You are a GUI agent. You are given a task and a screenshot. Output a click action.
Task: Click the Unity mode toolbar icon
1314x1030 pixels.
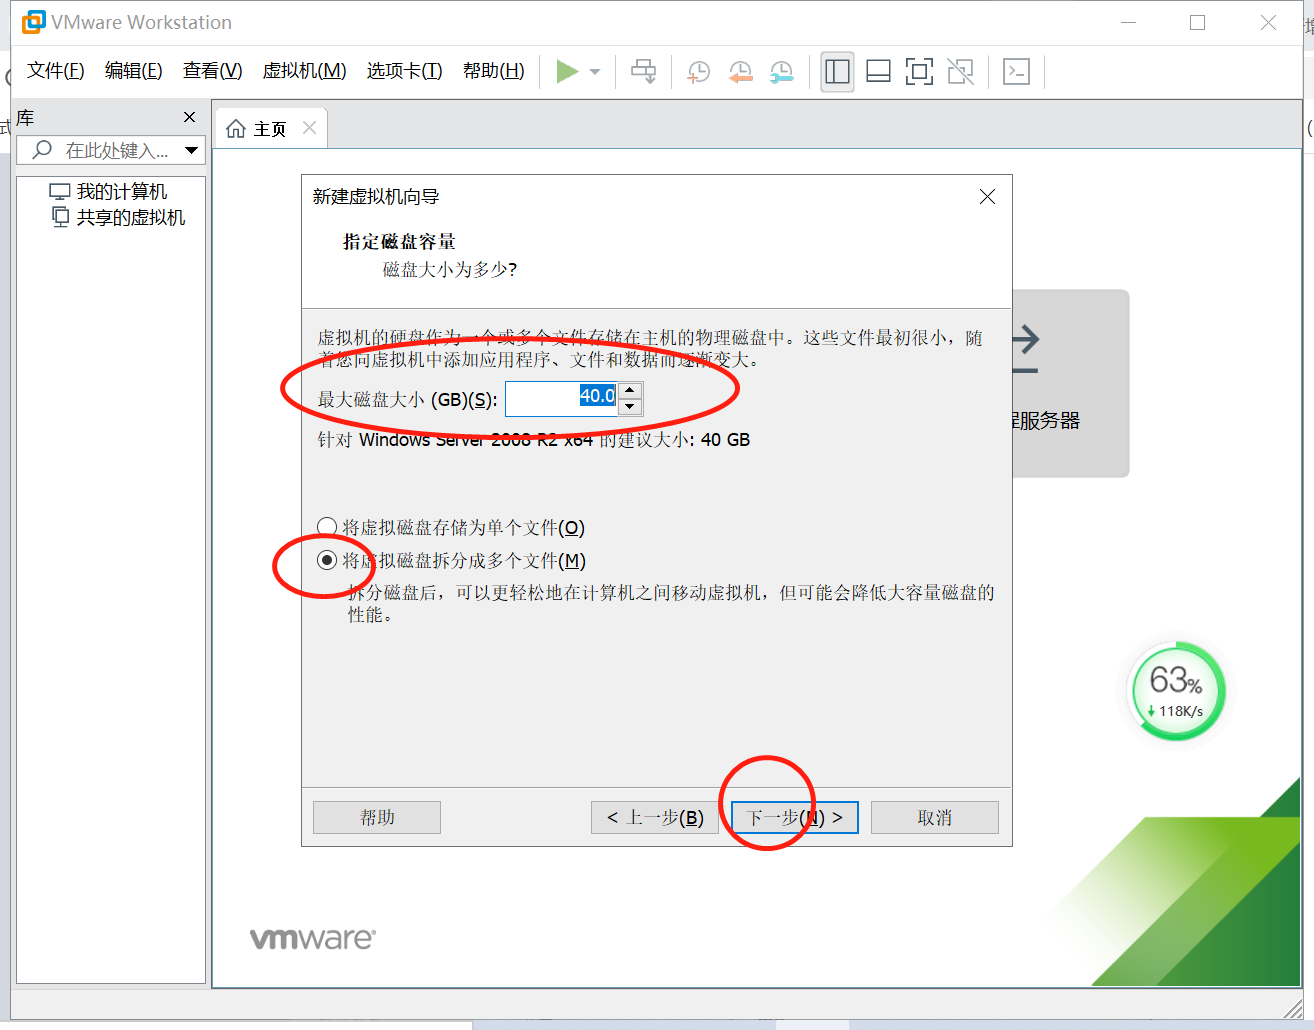(961, 71)
